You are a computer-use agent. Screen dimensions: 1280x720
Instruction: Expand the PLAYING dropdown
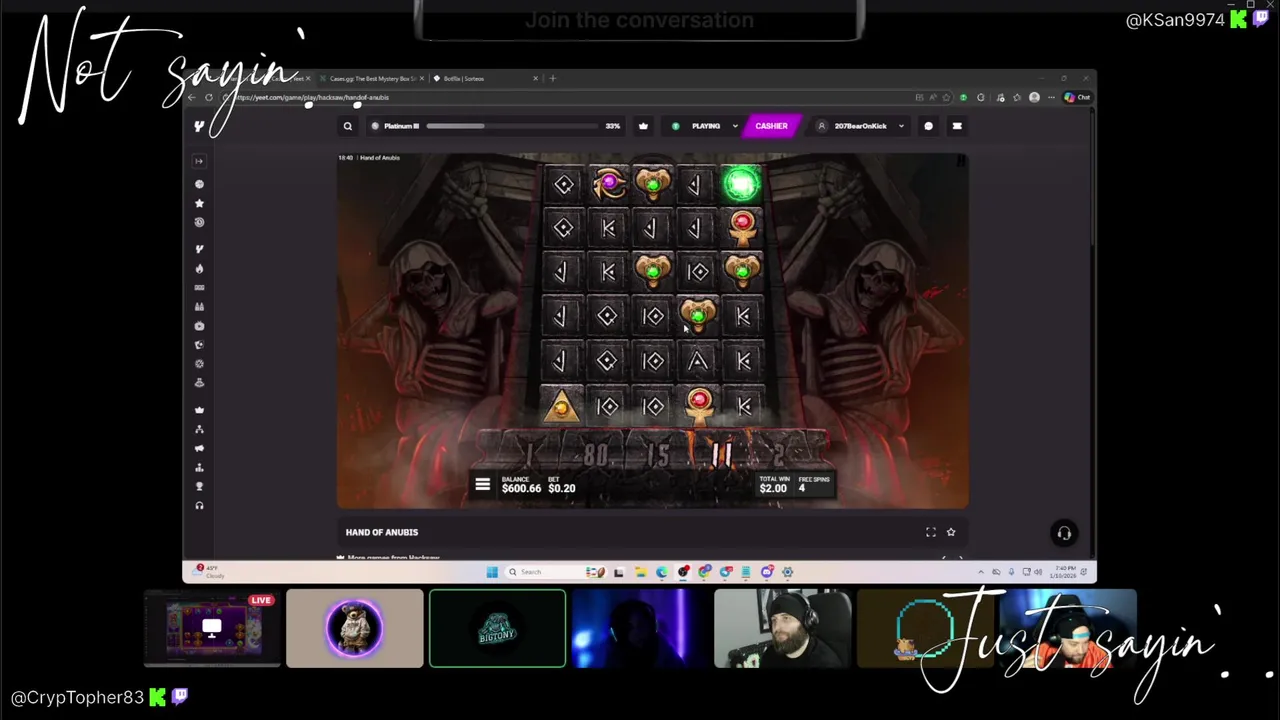pyautogui.click(x=706, y=126)
